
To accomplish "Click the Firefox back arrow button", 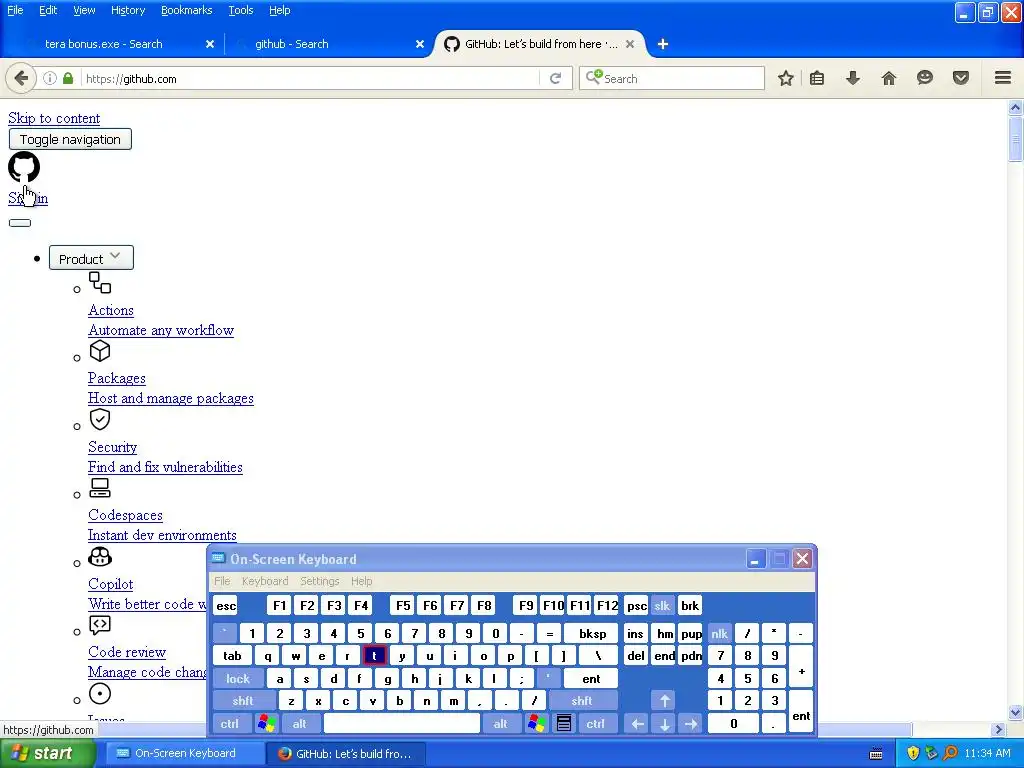I will point(20,78).
